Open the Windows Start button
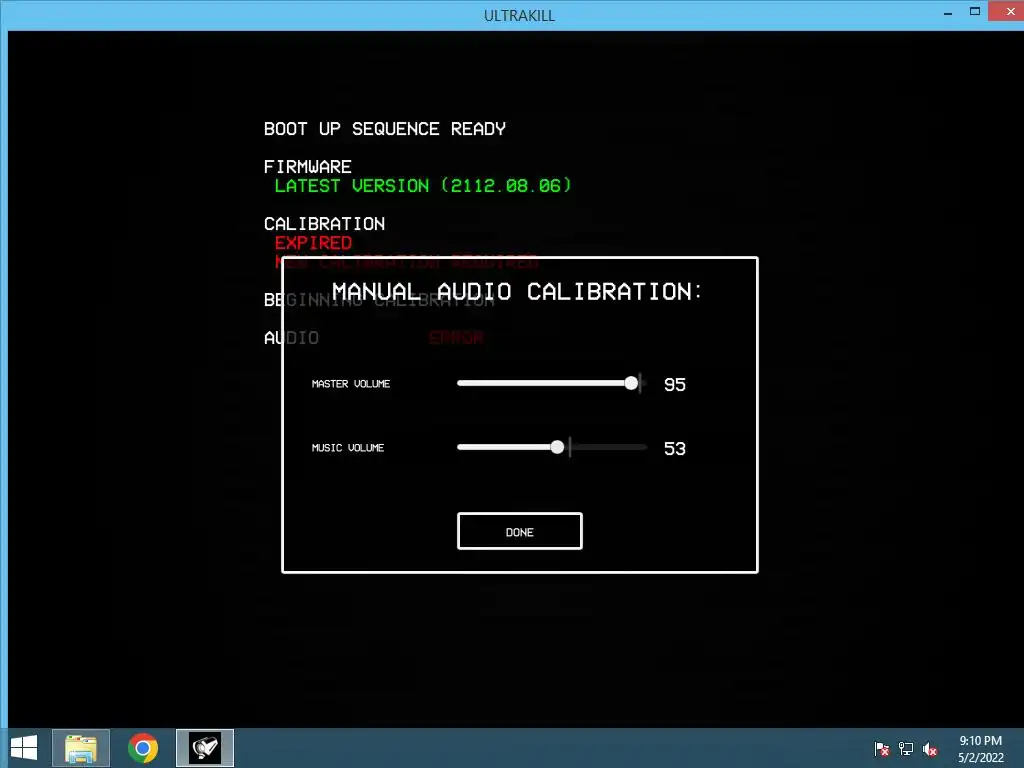This screenshot has height=768, width=1024. pyautogui.click(x=24, y=748)
